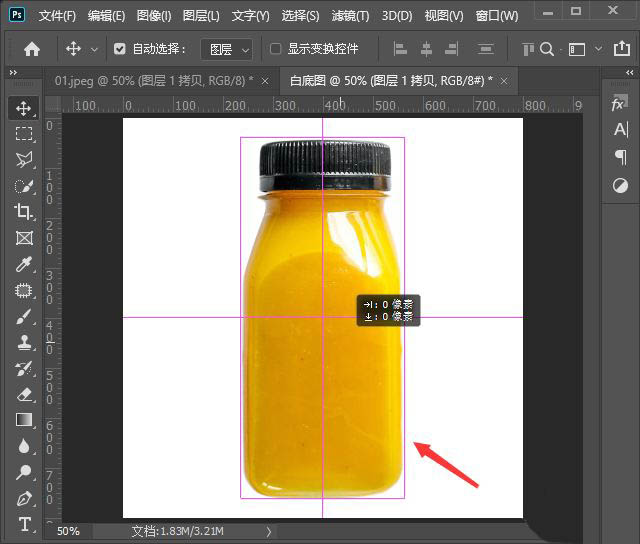Viewport: 640px width, 544px height.
Task: Expand the Move tool preset arrow
Action: [x=94, y=50]
